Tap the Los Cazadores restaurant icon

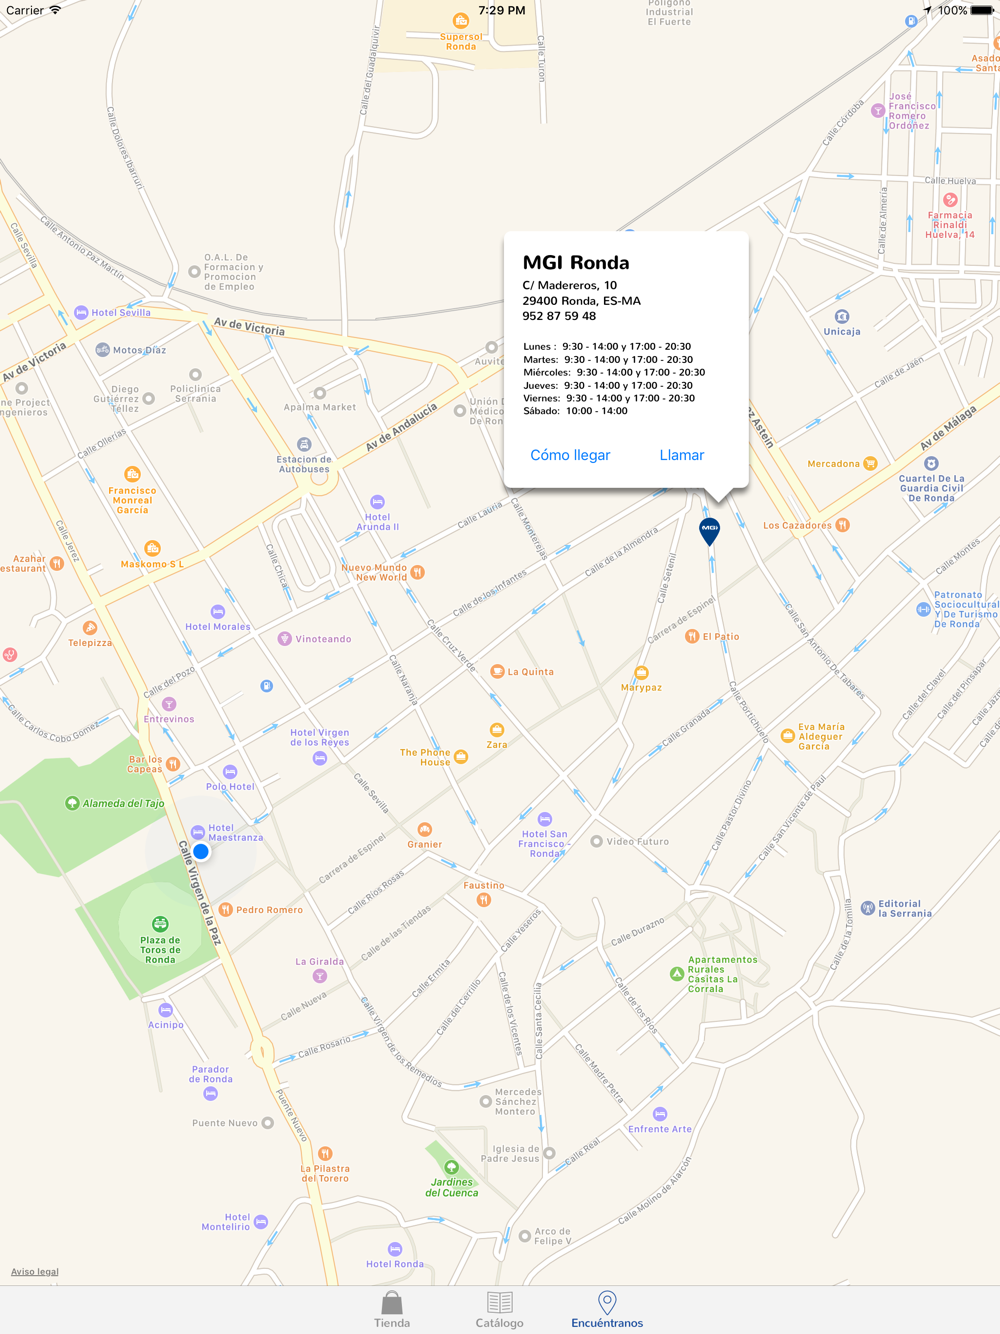click(842, 525)
